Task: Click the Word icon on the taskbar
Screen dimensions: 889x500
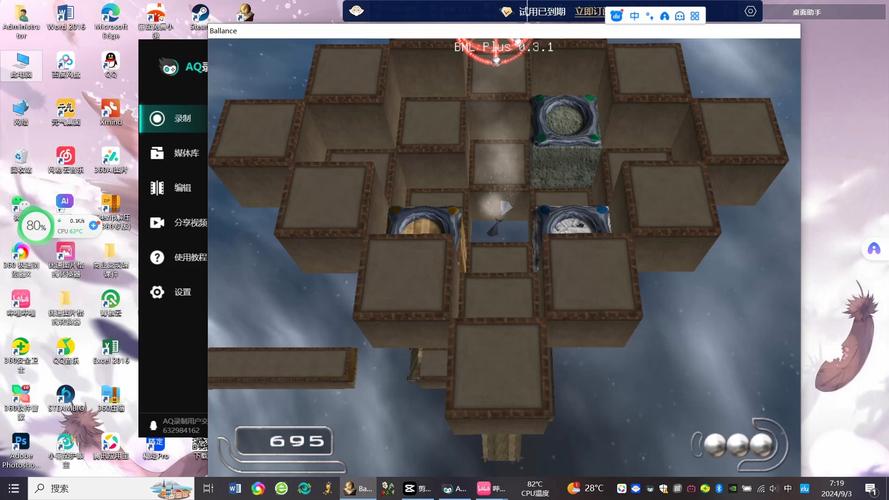Action: pyautogui.click(x=235, y=488)
